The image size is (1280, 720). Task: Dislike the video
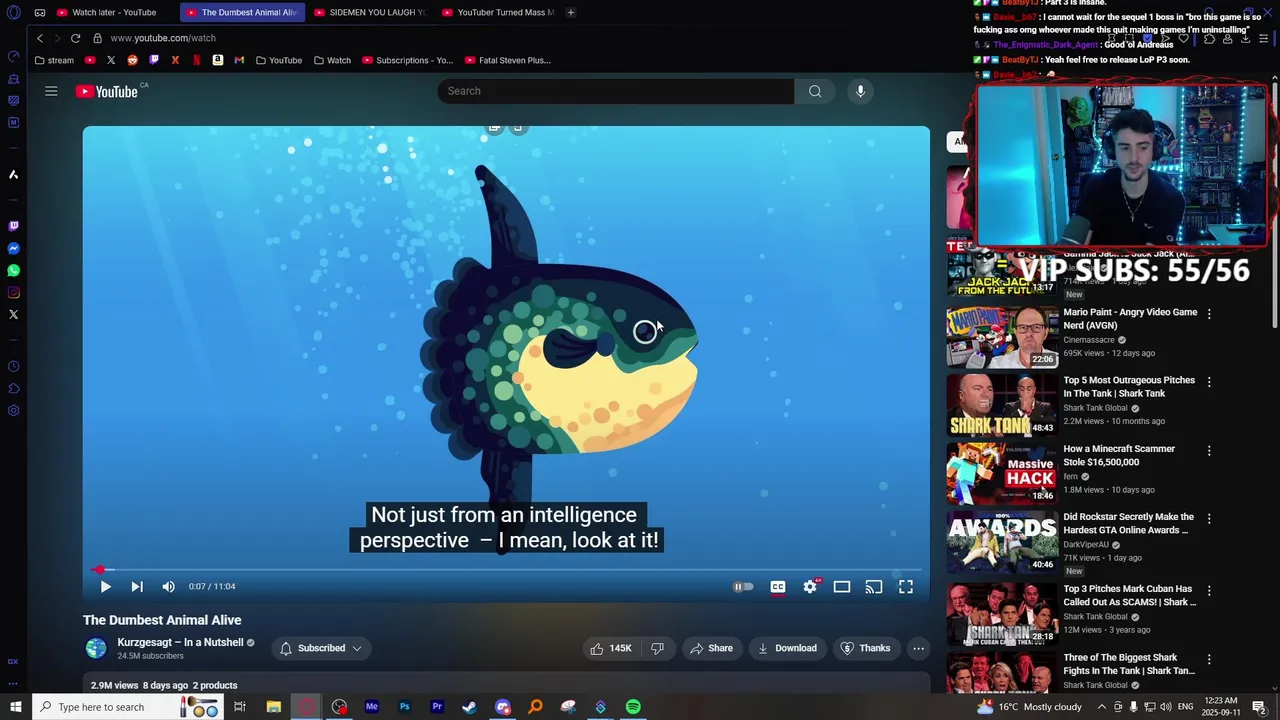click(x=657, y=648)
